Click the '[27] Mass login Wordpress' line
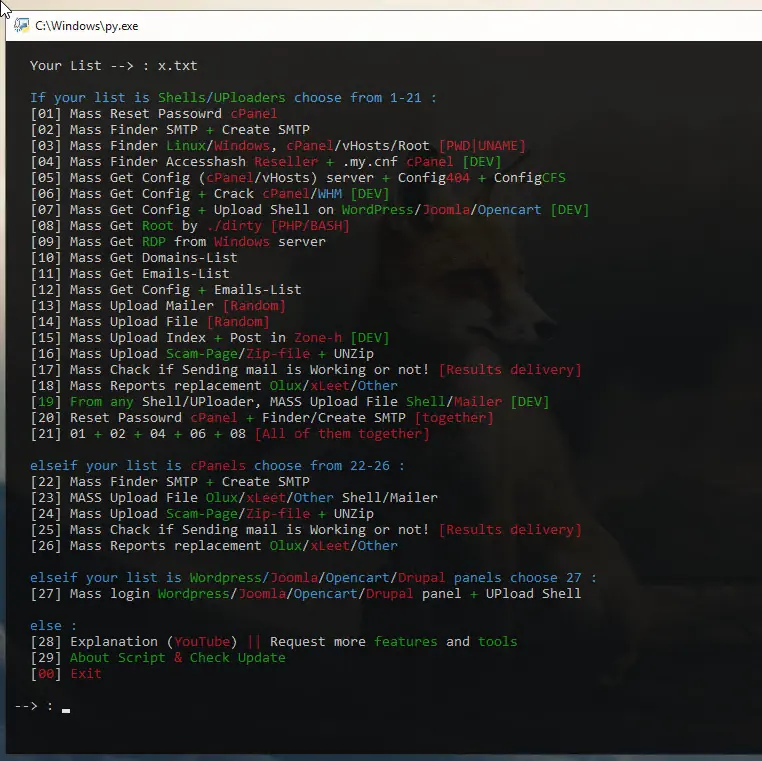 click(306, 594)
